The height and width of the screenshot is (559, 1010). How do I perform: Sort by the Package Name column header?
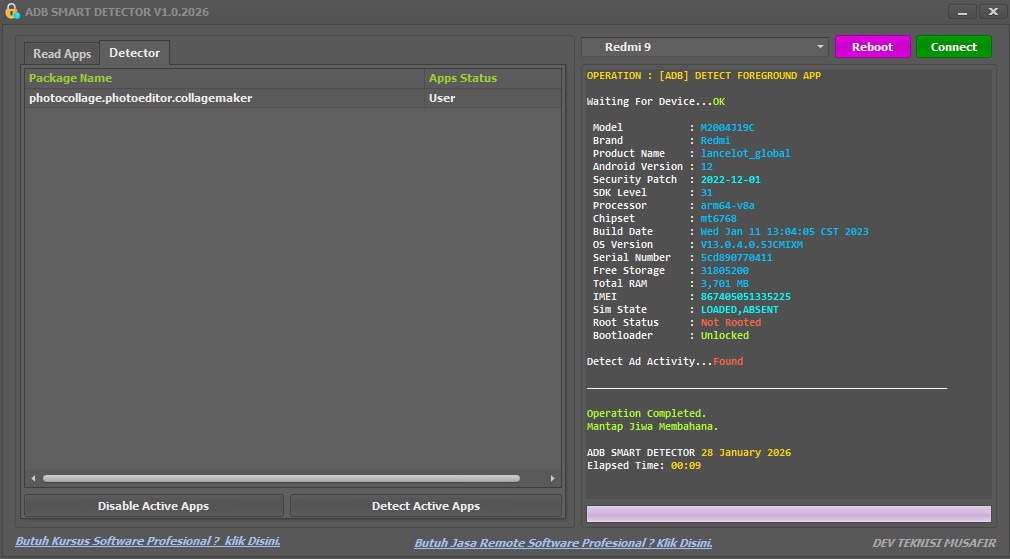70,78
